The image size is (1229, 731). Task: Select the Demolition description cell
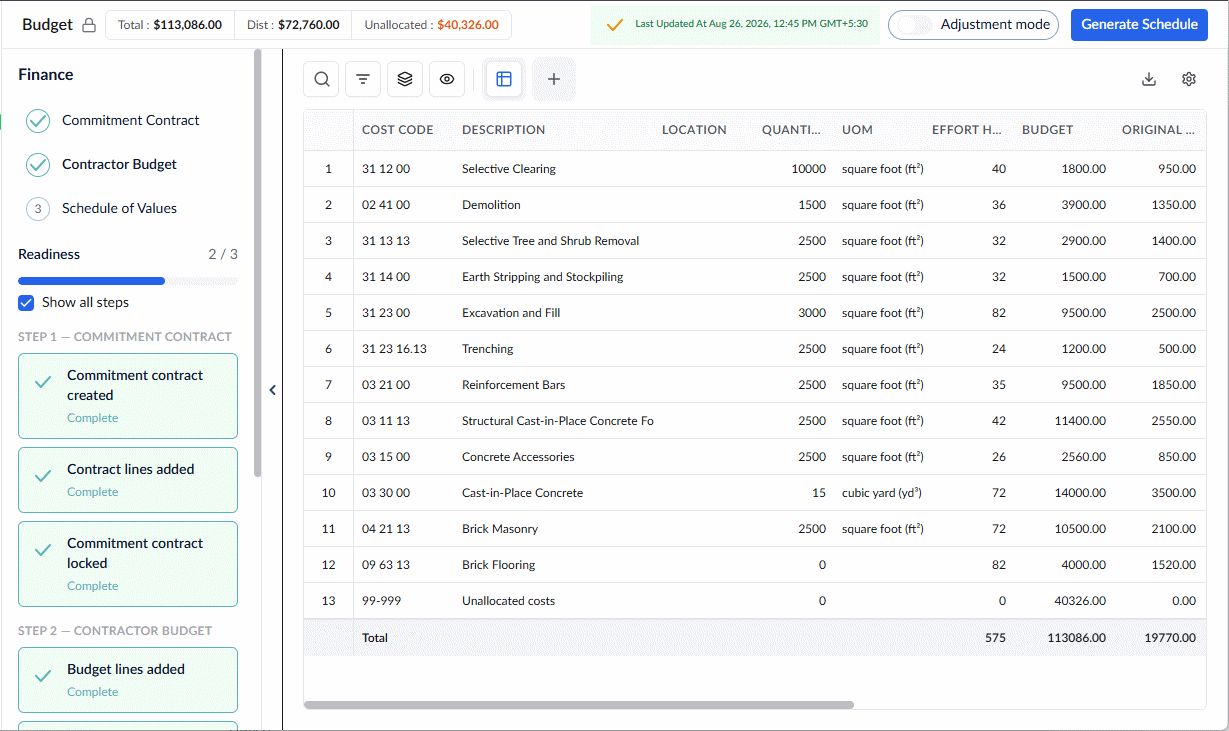point(491,205)
